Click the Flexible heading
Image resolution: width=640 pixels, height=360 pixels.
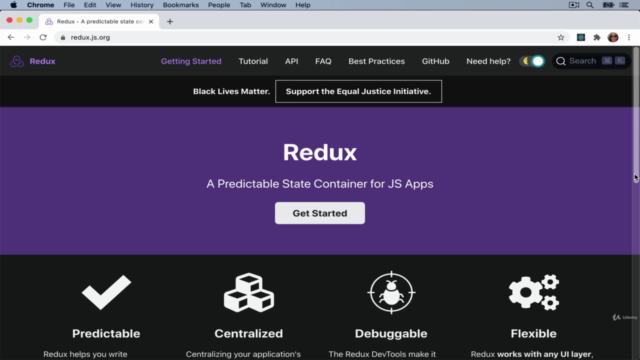tap(533, 333)
